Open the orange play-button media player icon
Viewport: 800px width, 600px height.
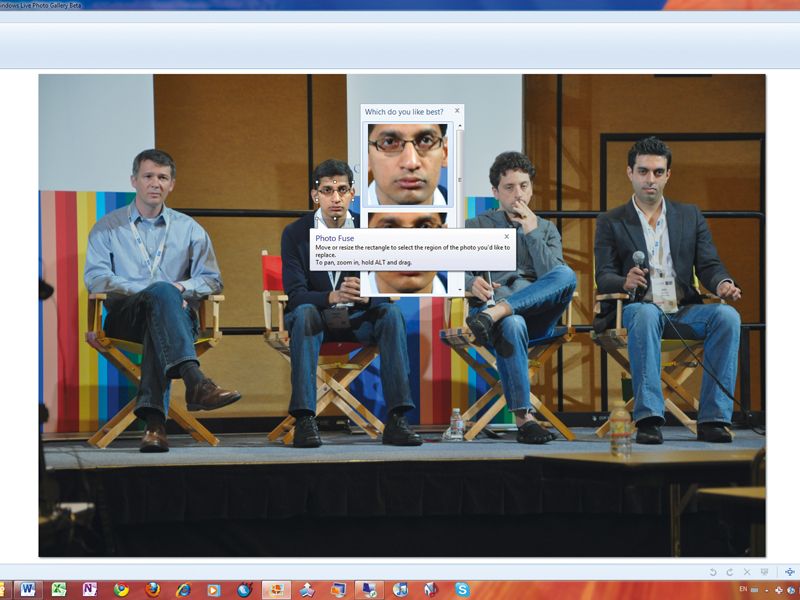tap(214, 590)
